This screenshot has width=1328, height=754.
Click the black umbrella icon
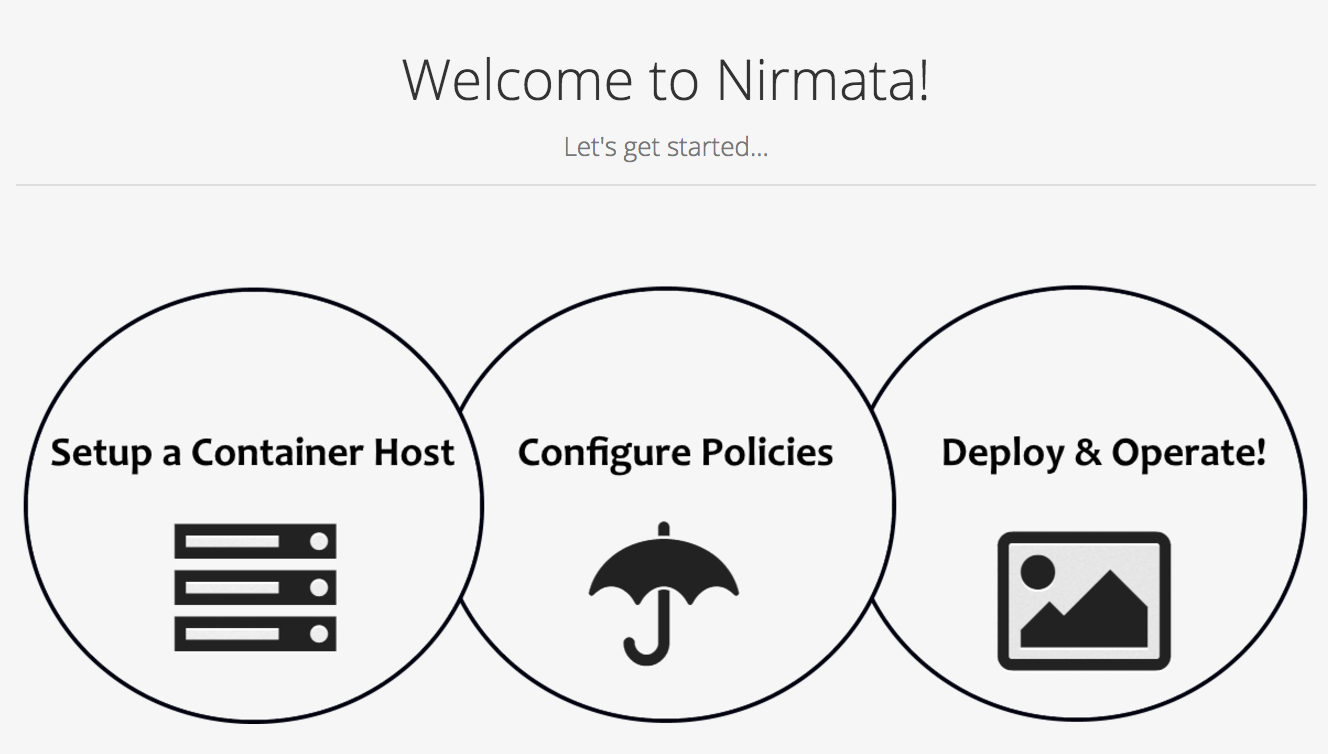[x=664, y=592]
